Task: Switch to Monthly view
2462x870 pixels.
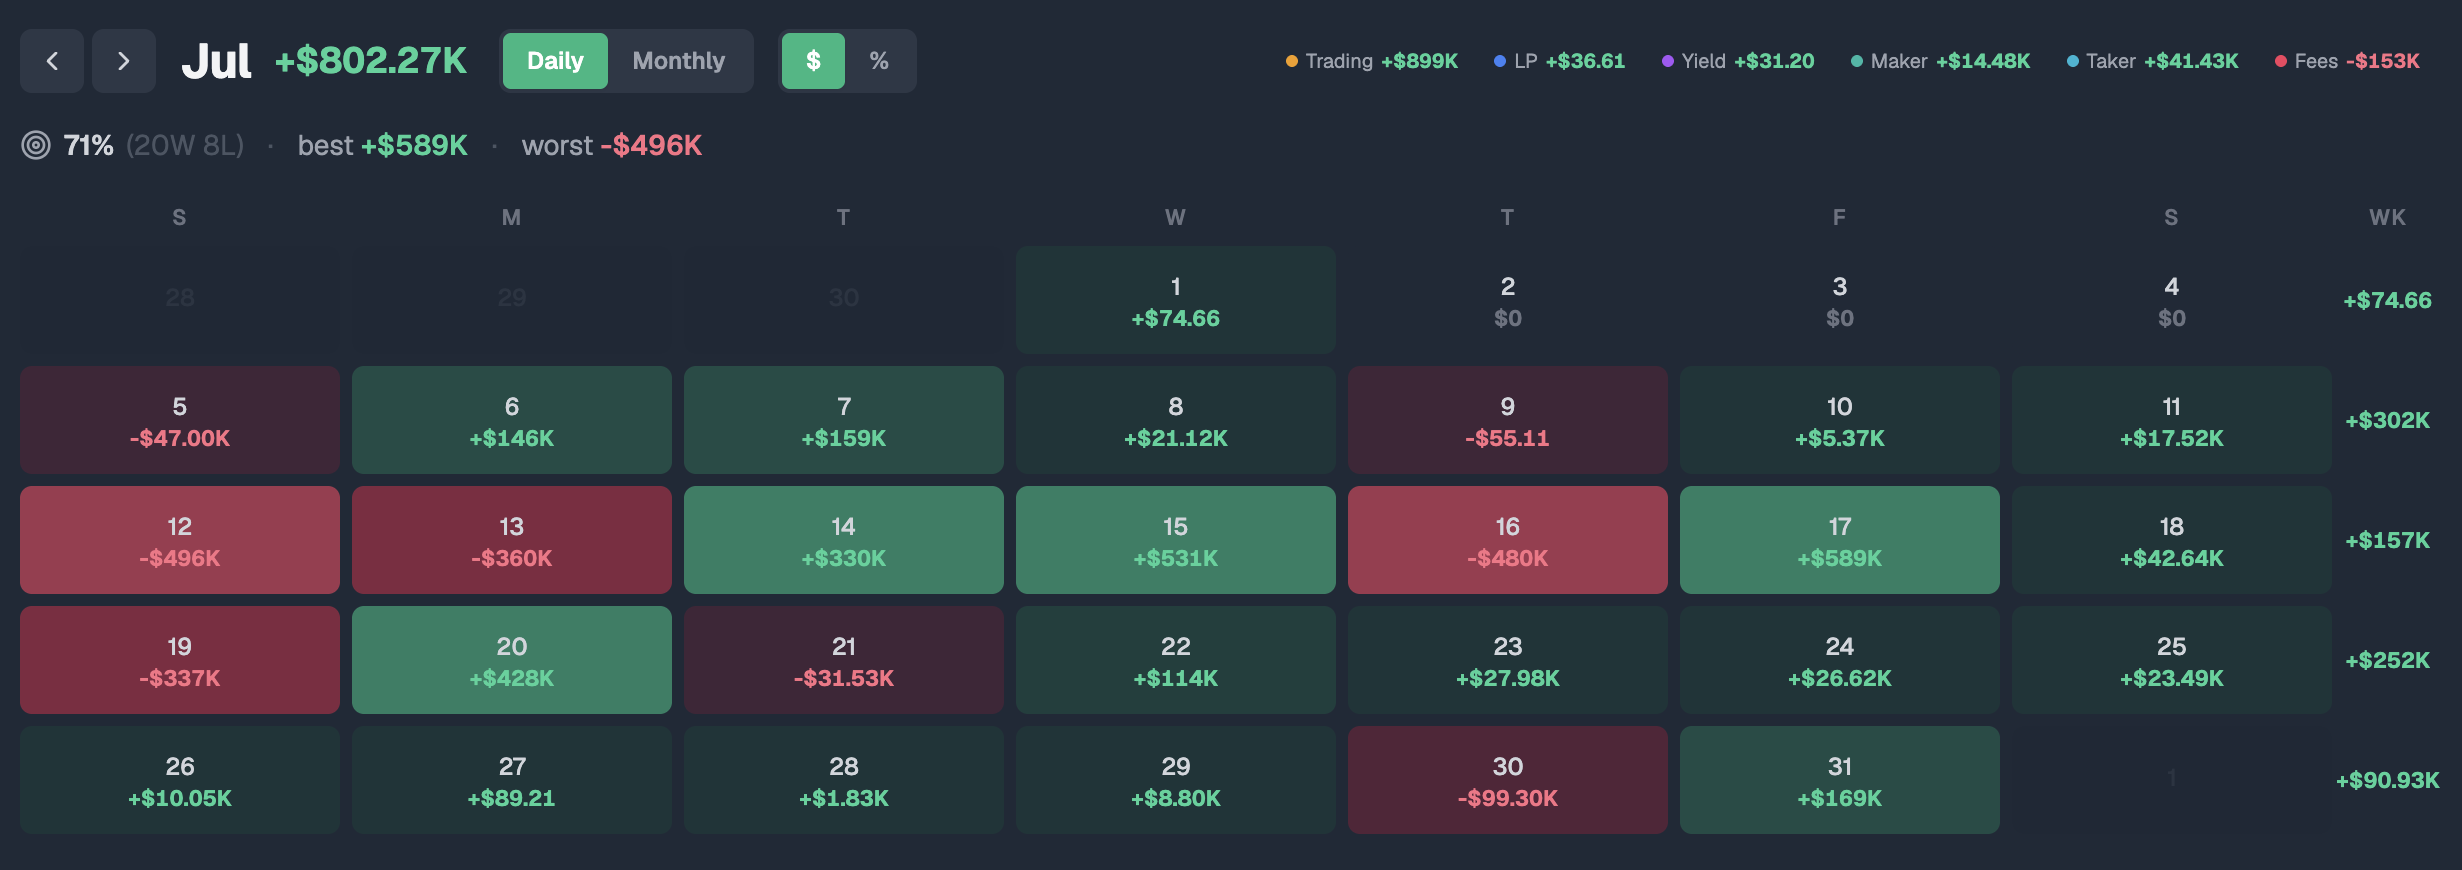Action: (x=679, y=61)
